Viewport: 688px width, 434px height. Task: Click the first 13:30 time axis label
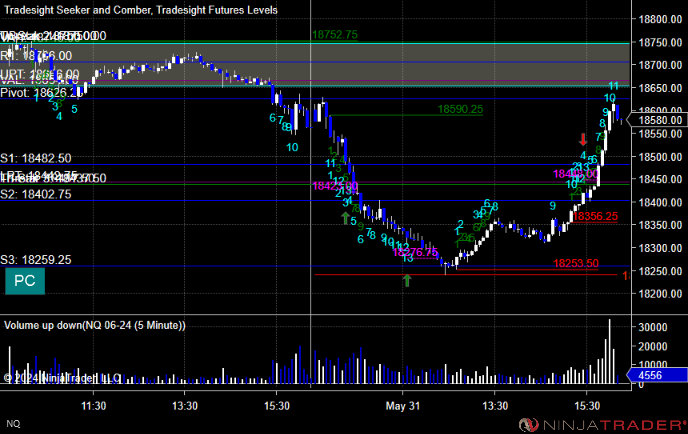tap(185, 406)
